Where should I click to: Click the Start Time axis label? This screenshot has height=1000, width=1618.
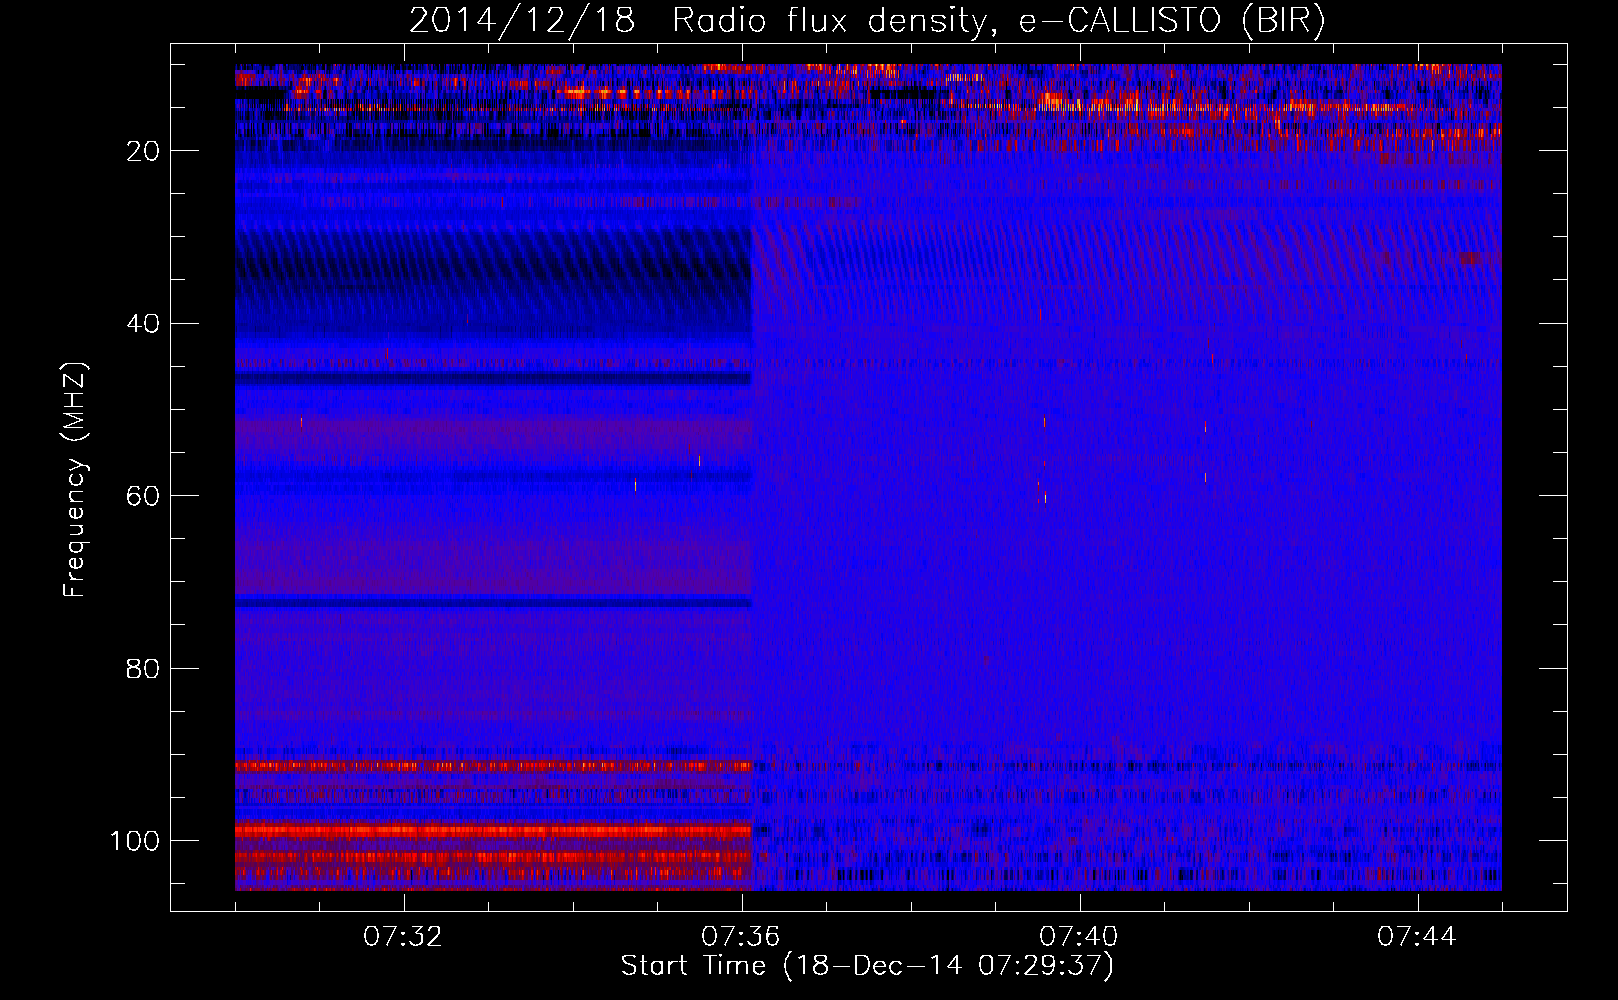point(867,966)
